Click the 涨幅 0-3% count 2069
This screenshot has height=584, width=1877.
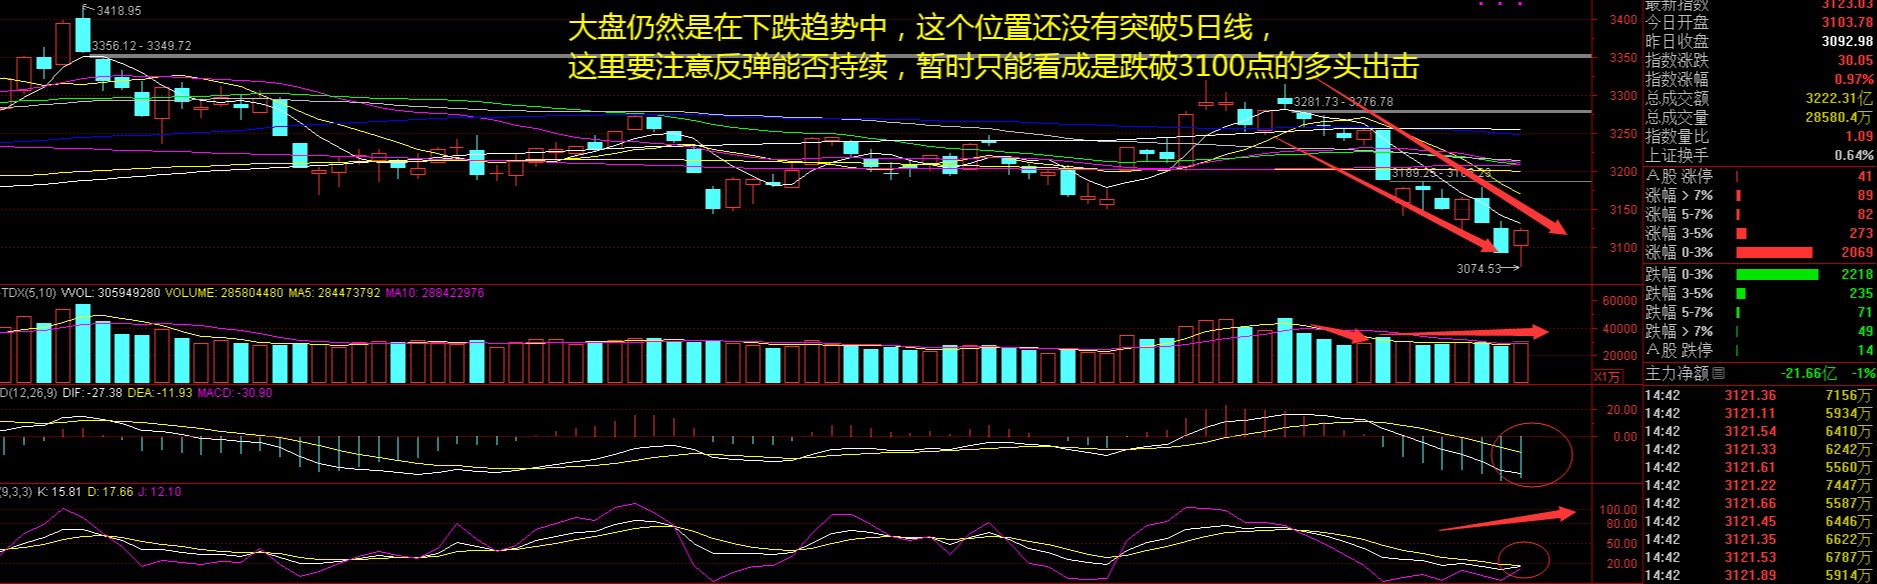tap(1857, 253)
